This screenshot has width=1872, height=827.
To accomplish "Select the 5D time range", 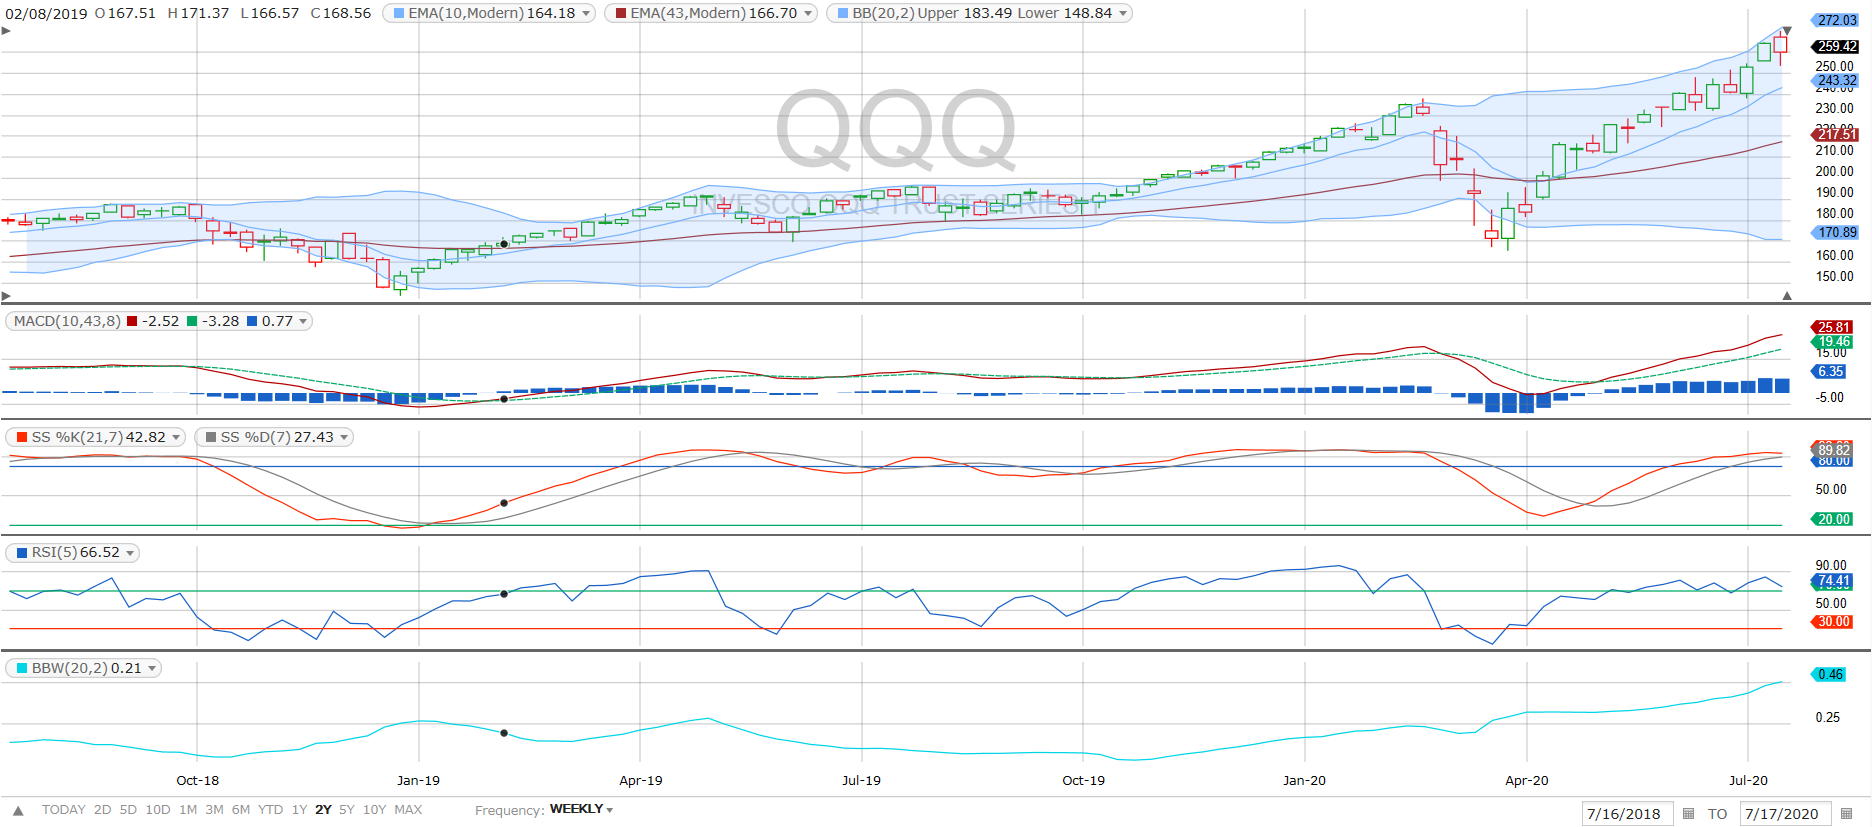I will [x=128, y=810].
